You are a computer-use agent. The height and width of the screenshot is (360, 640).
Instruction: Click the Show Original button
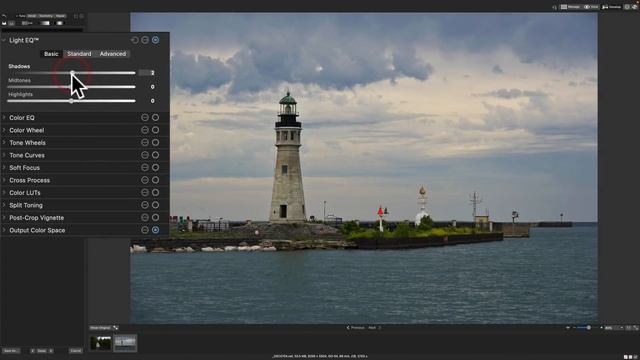[x=100, y=328]
